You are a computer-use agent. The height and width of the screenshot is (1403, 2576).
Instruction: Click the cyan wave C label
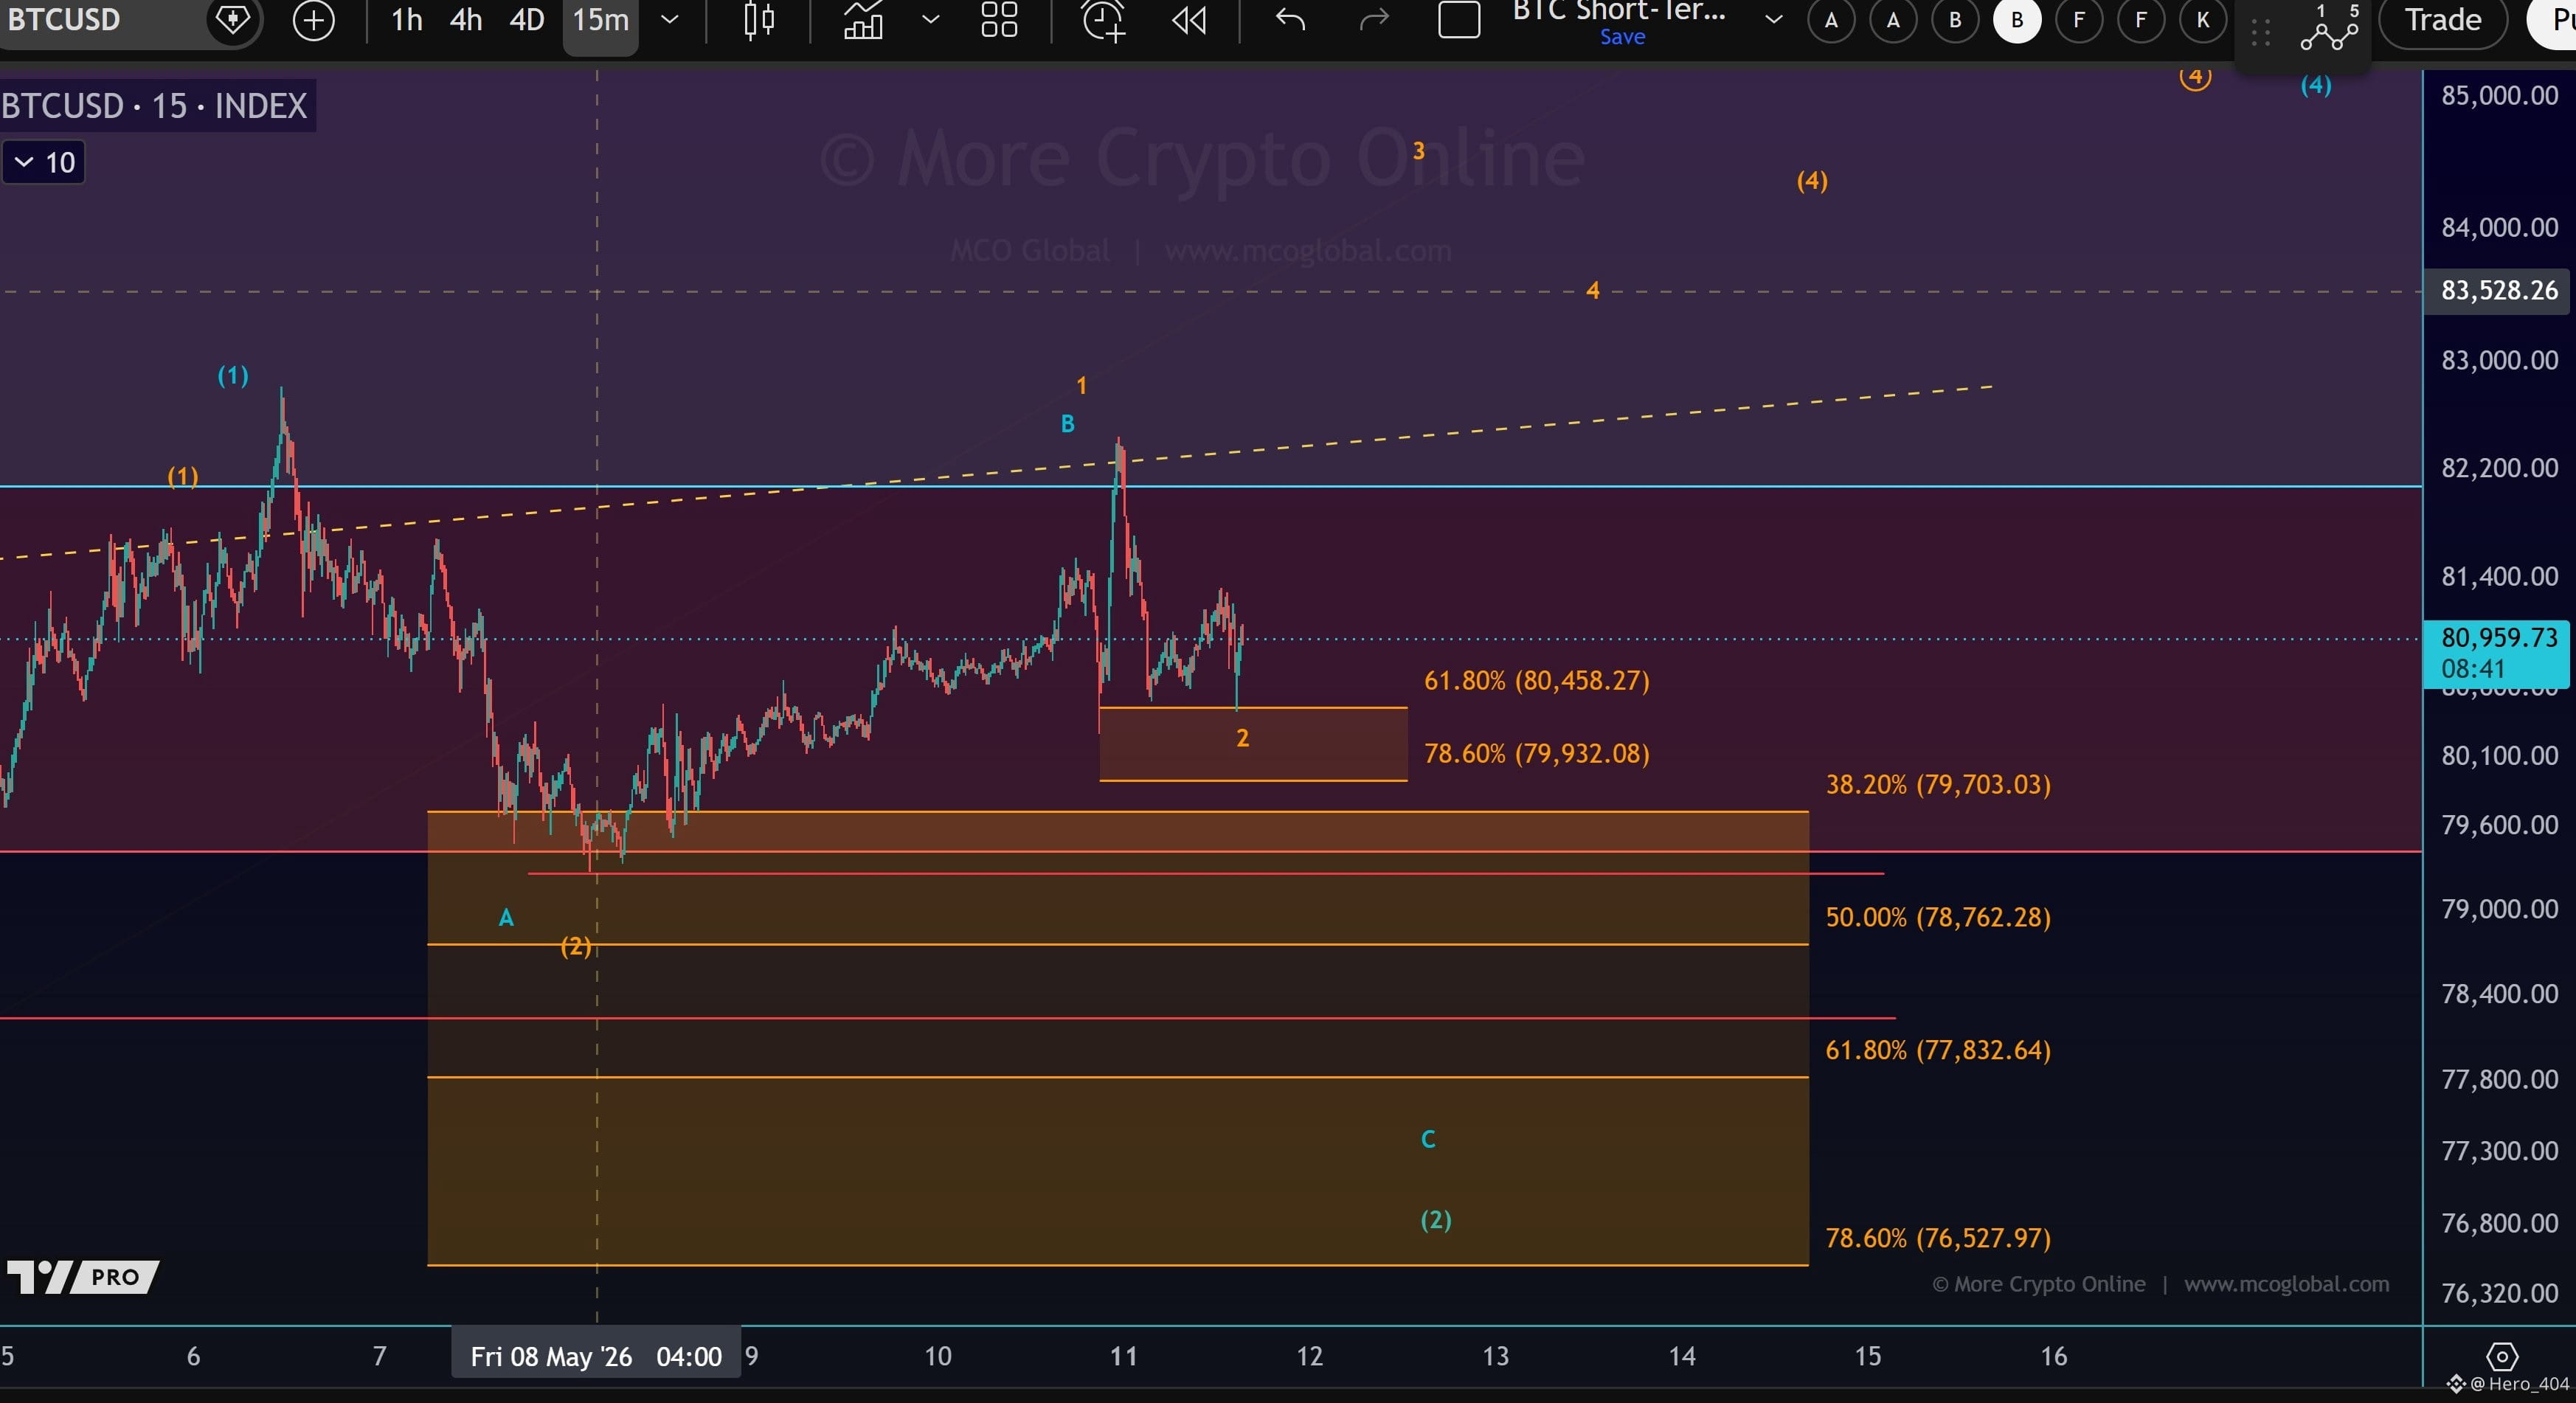pyautogui.click(x=1428, y=1139)
